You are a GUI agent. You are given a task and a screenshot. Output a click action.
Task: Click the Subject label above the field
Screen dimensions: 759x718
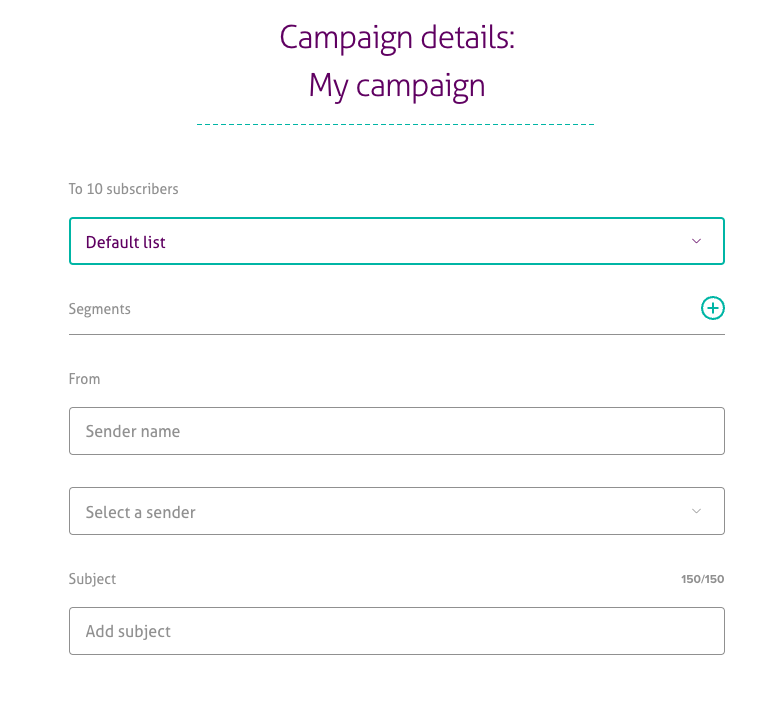coord(92,579)
